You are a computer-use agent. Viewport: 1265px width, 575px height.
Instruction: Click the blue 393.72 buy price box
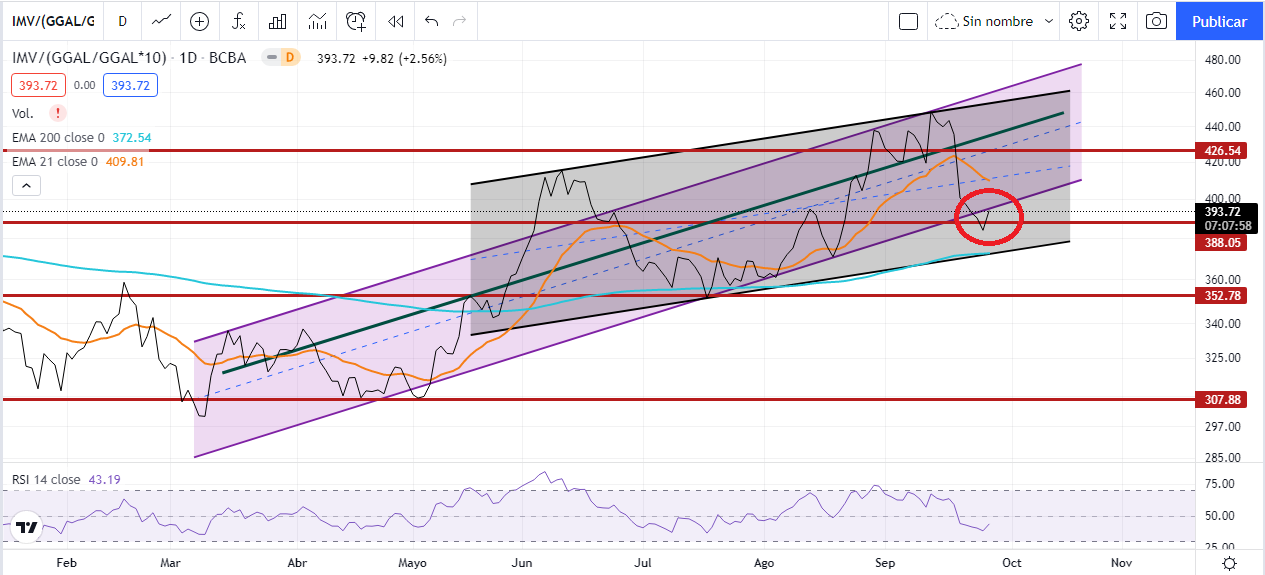[x=130, y=86]
